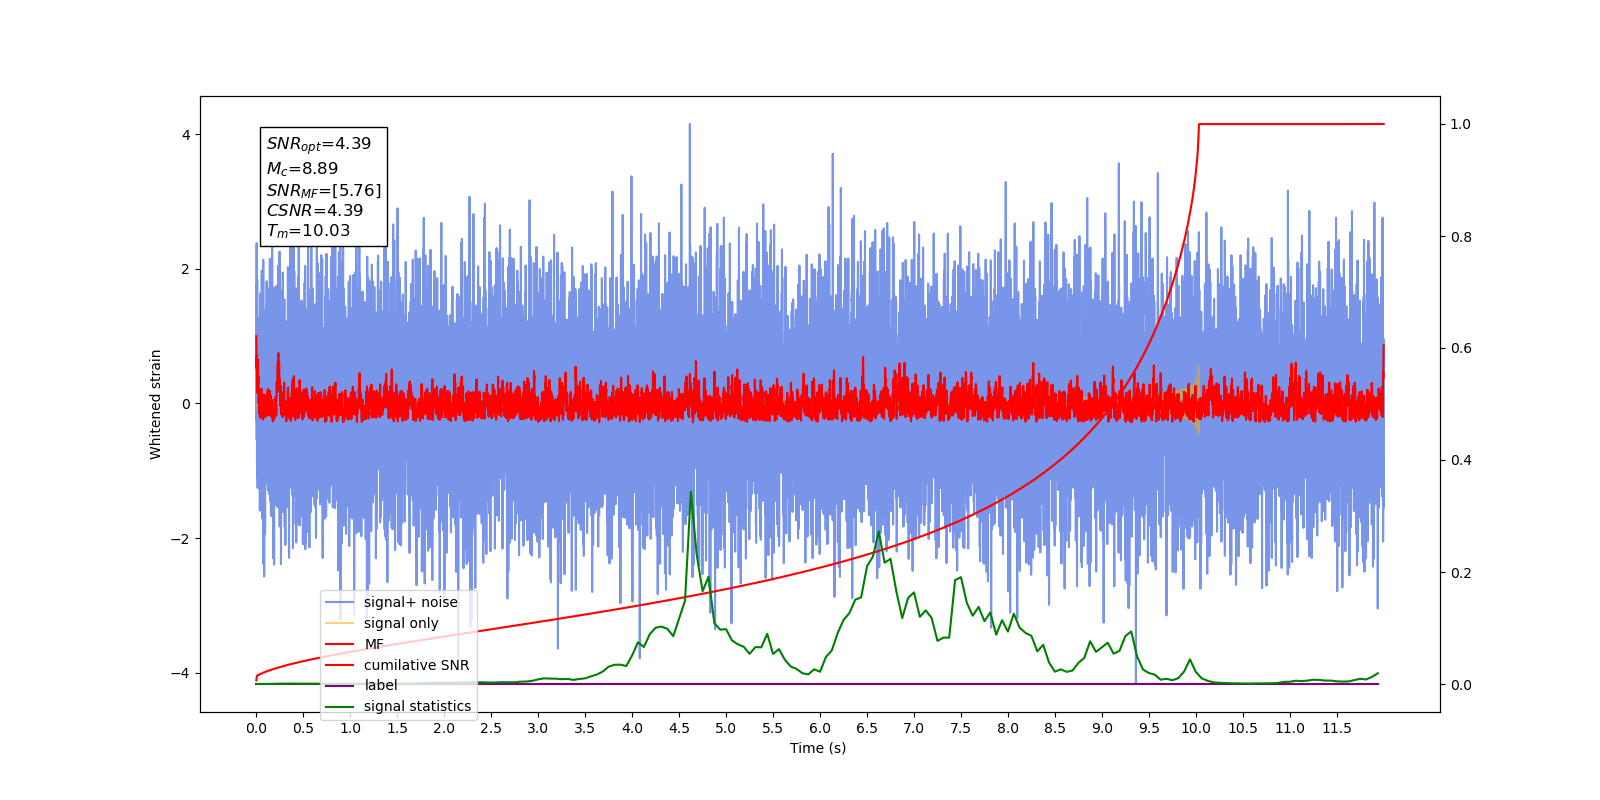Click the 'signal+ noise' legend label
Viewport: 1600px width, 800px height.
tap(410, 602)
